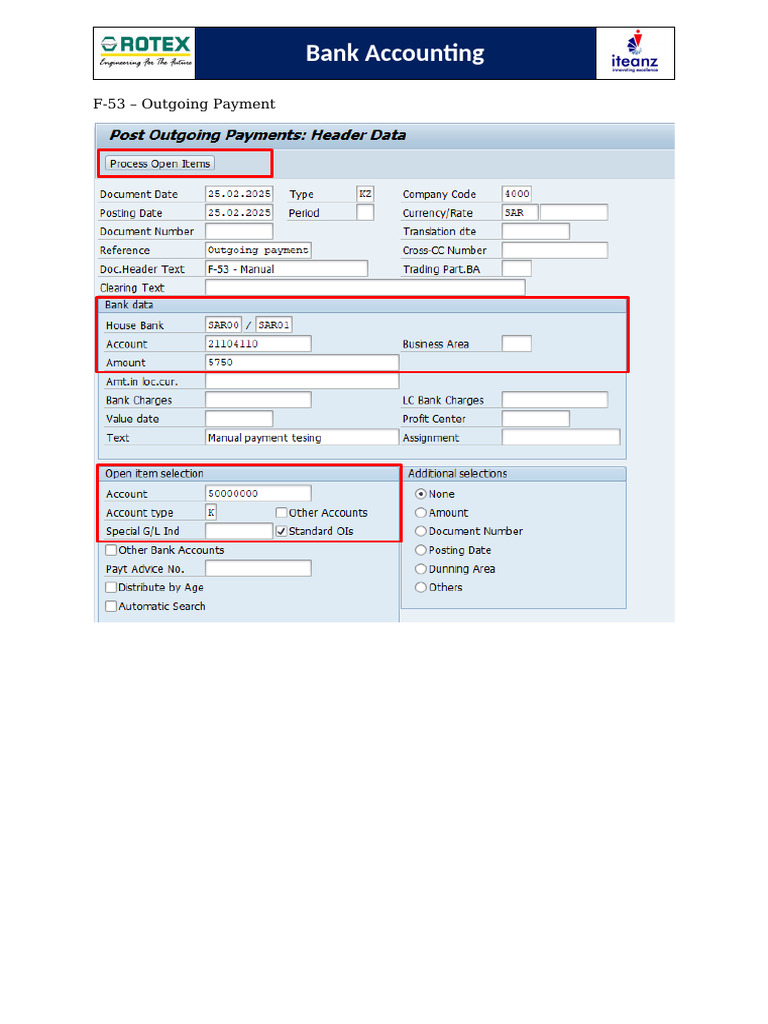
Task: Click the Type field showing KZ
Action: click(x=365, y=194)
